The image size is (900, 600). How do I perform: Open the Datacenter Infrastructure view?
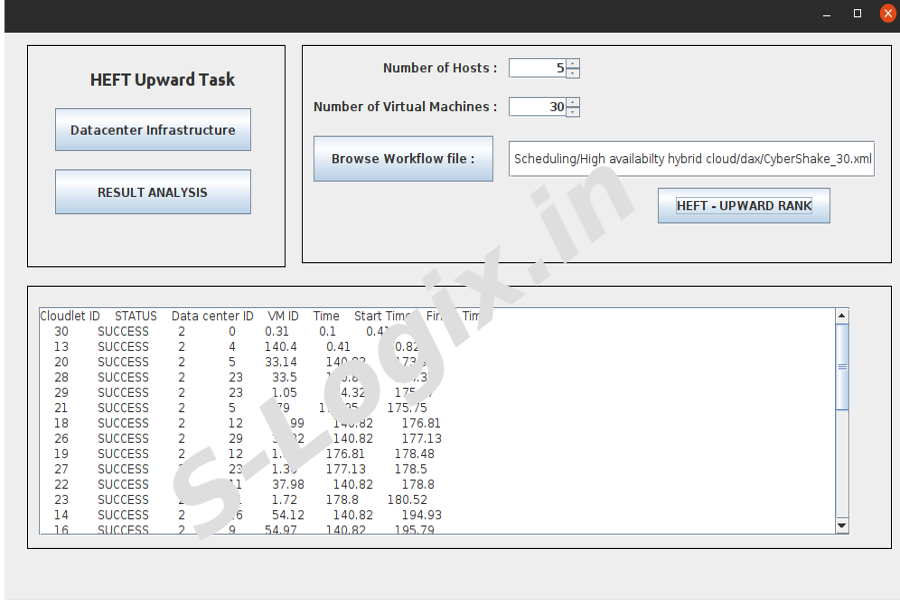(152, 129)
